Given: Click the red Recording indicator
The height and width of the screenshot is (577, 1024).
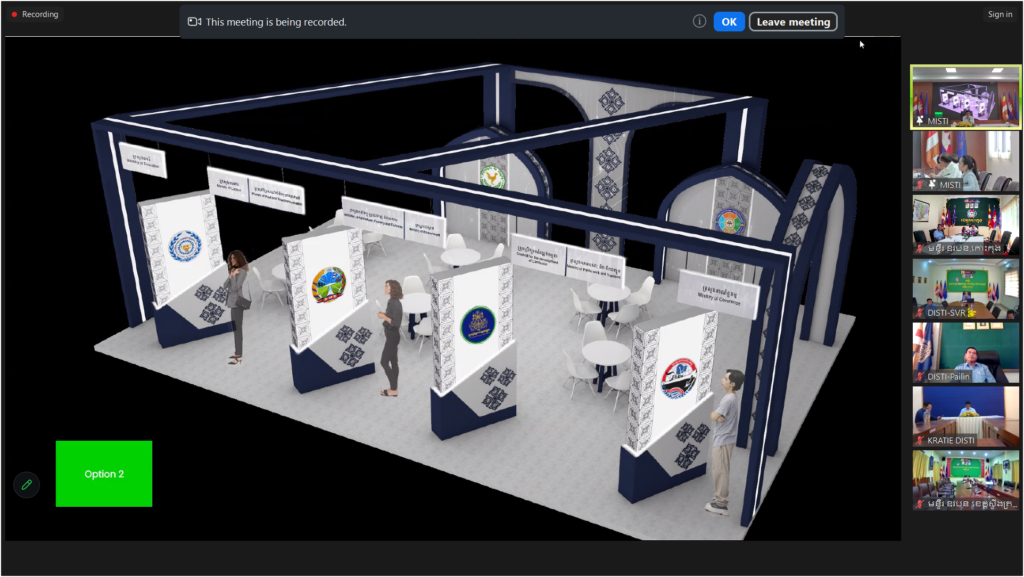Looking at the screenshot, I should pyautogui.click(x=34, y=14).
